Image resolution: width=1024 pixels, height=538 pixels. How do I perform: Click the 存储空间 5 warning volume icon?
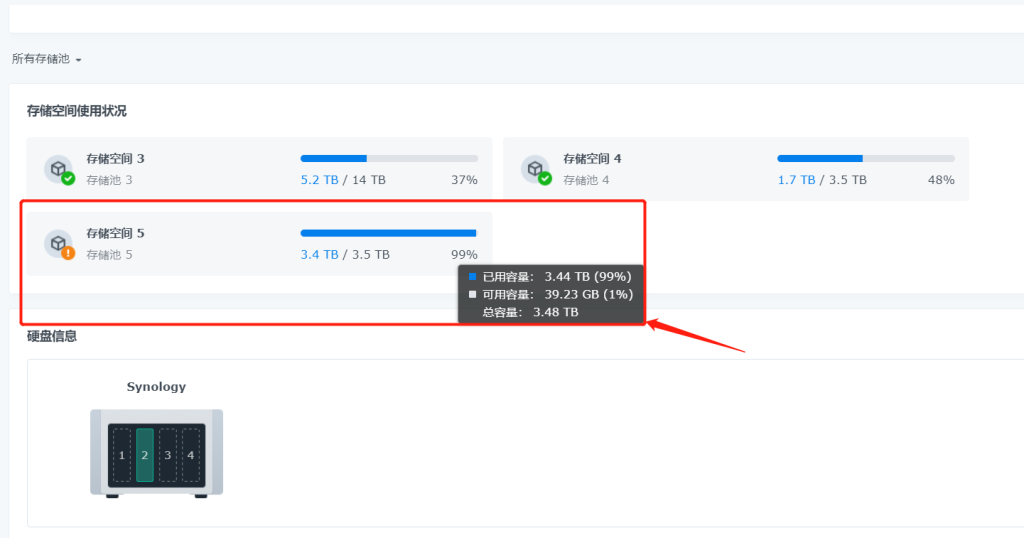59,244
